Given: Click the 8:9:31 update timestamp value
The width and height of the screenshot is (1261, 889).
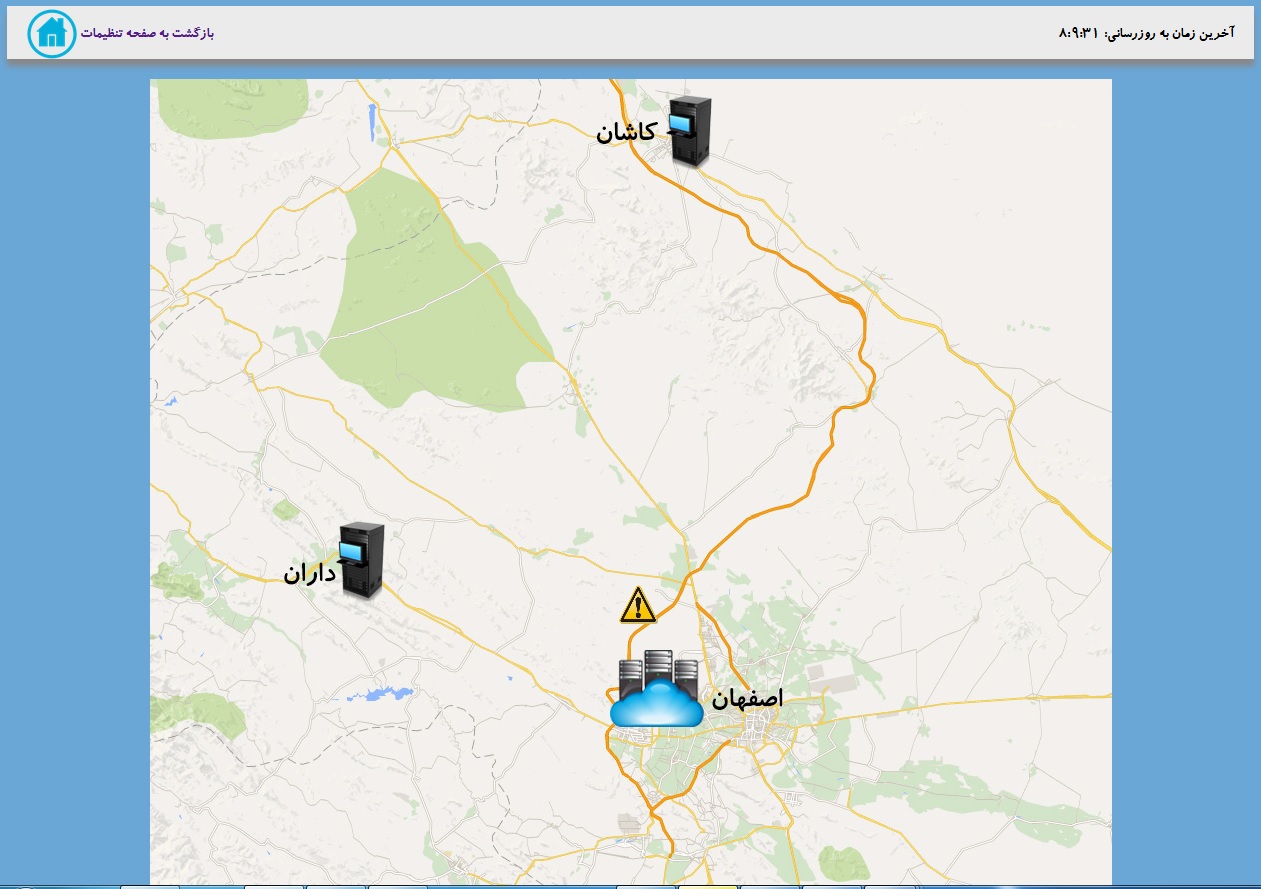Looking at the screenshot, I should point(1078,33).
